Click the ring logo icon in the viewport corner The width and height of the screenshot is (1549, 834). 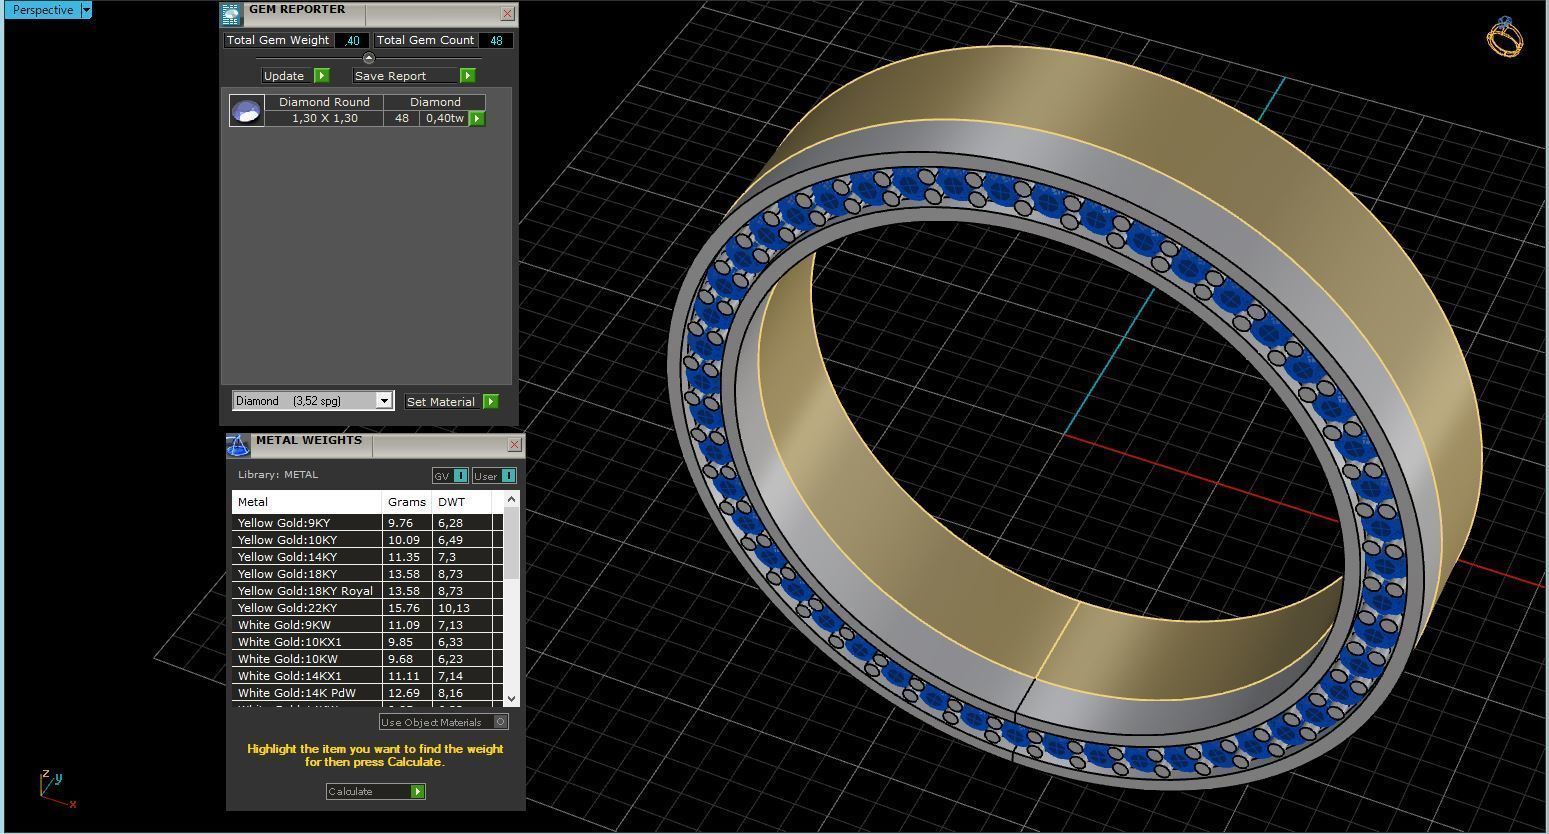click(1504, 38)
